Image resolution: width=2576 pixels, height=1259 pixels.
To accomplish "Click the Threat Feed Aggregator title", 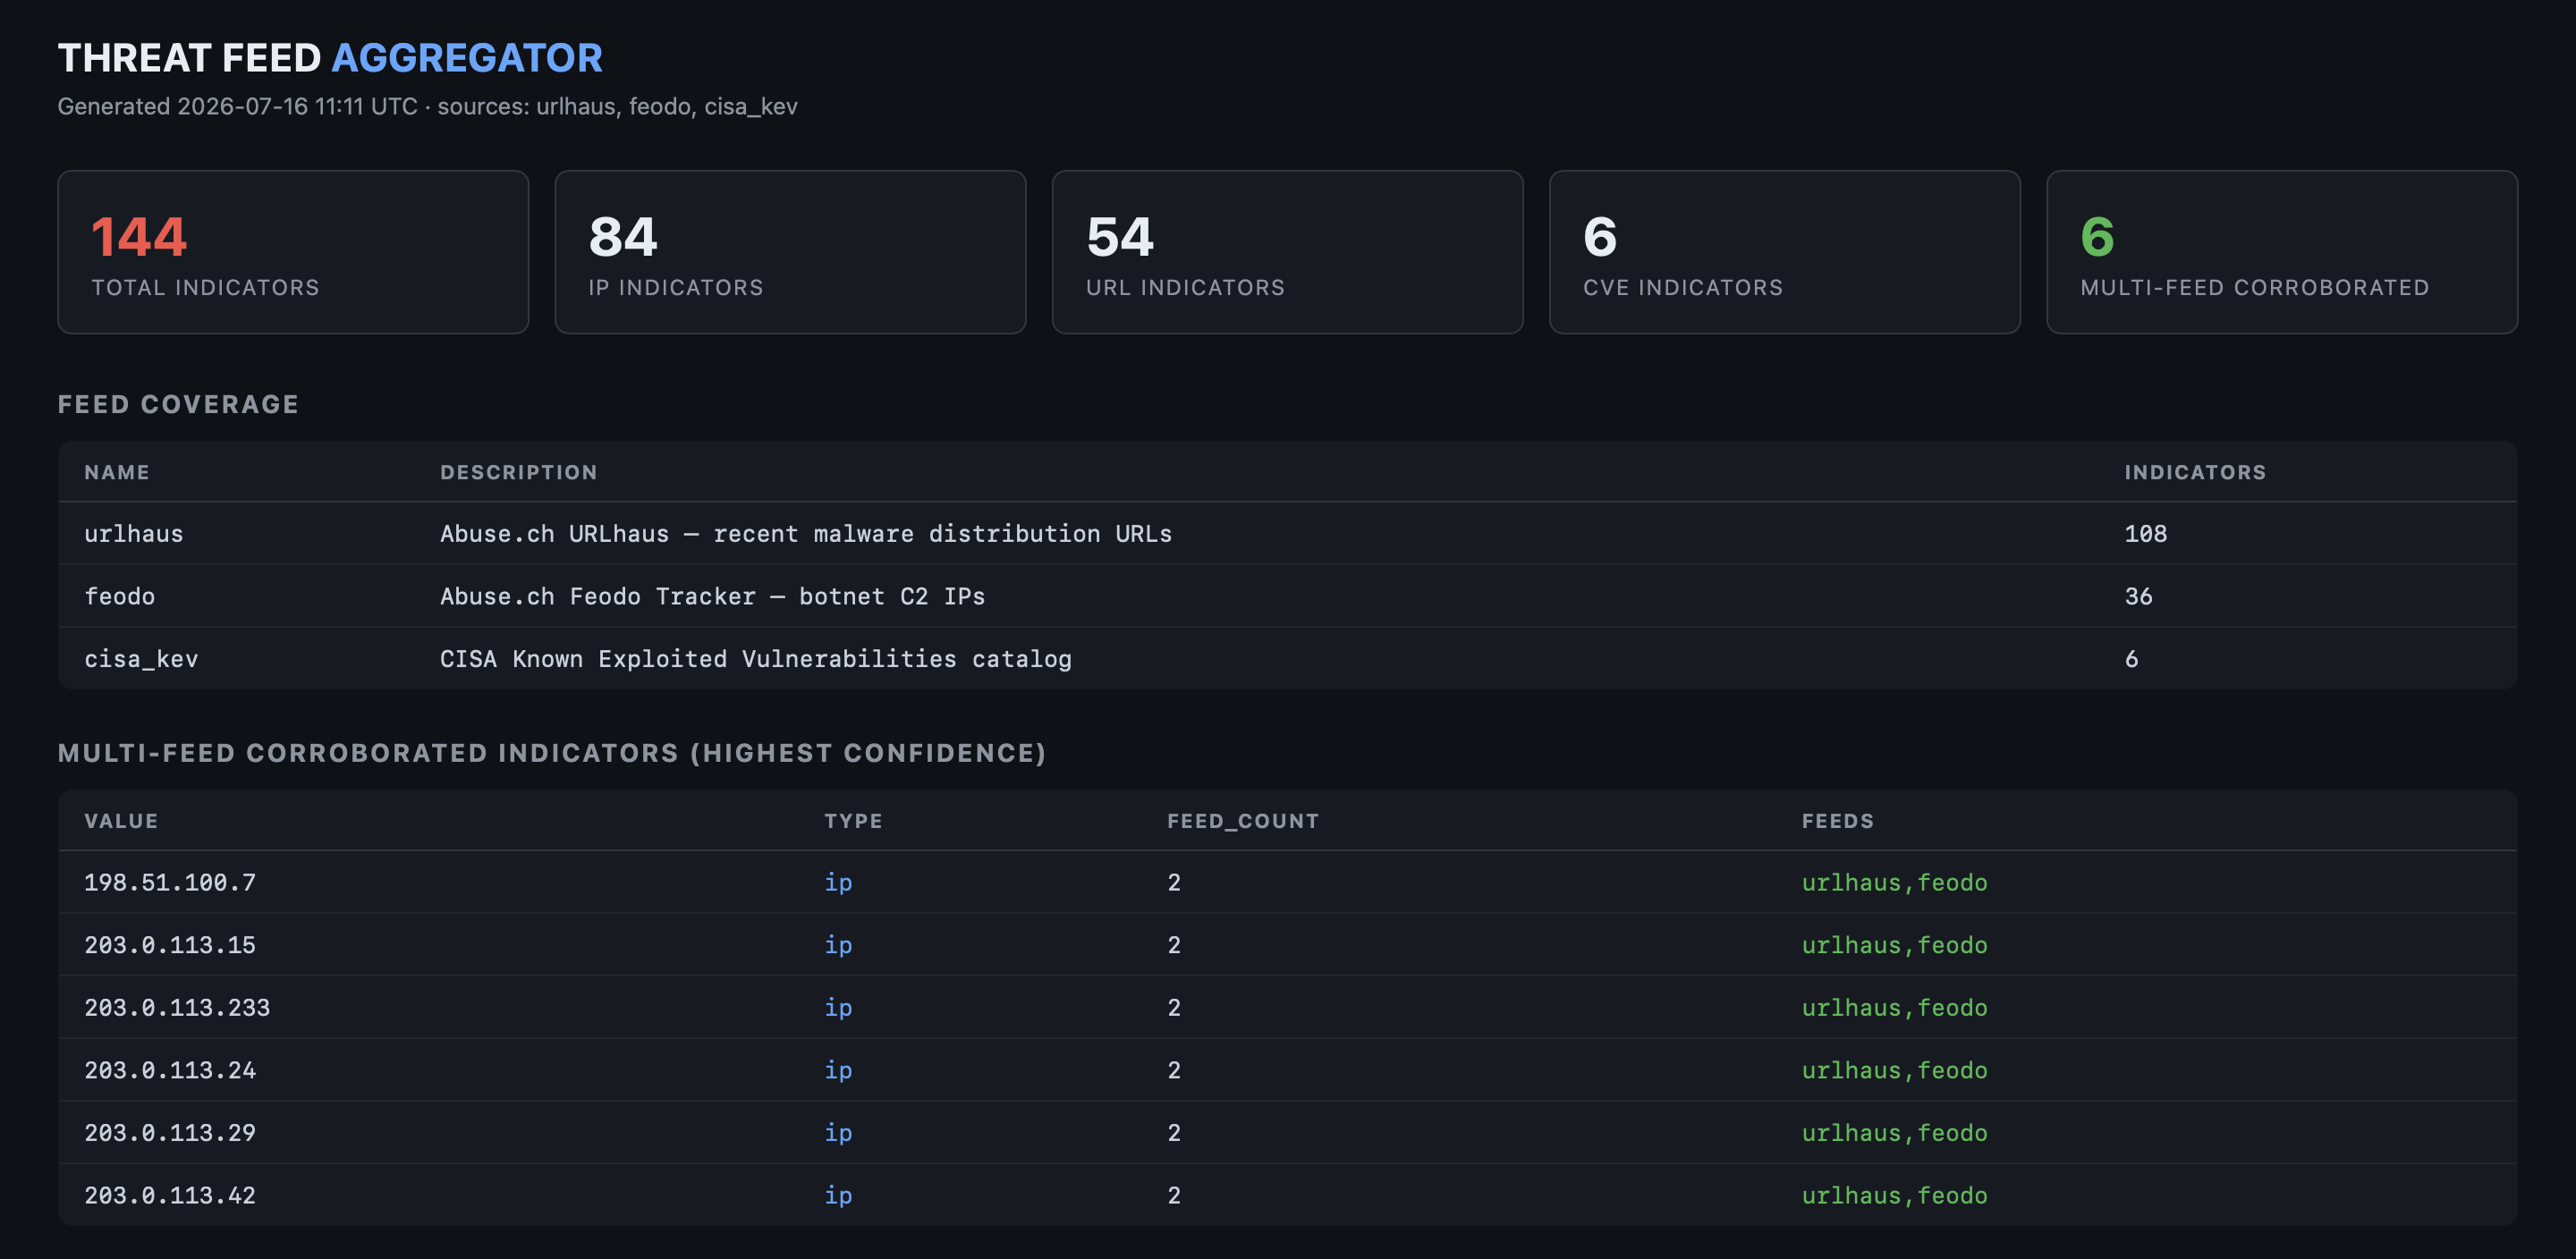I will click(x=330, y=58).
